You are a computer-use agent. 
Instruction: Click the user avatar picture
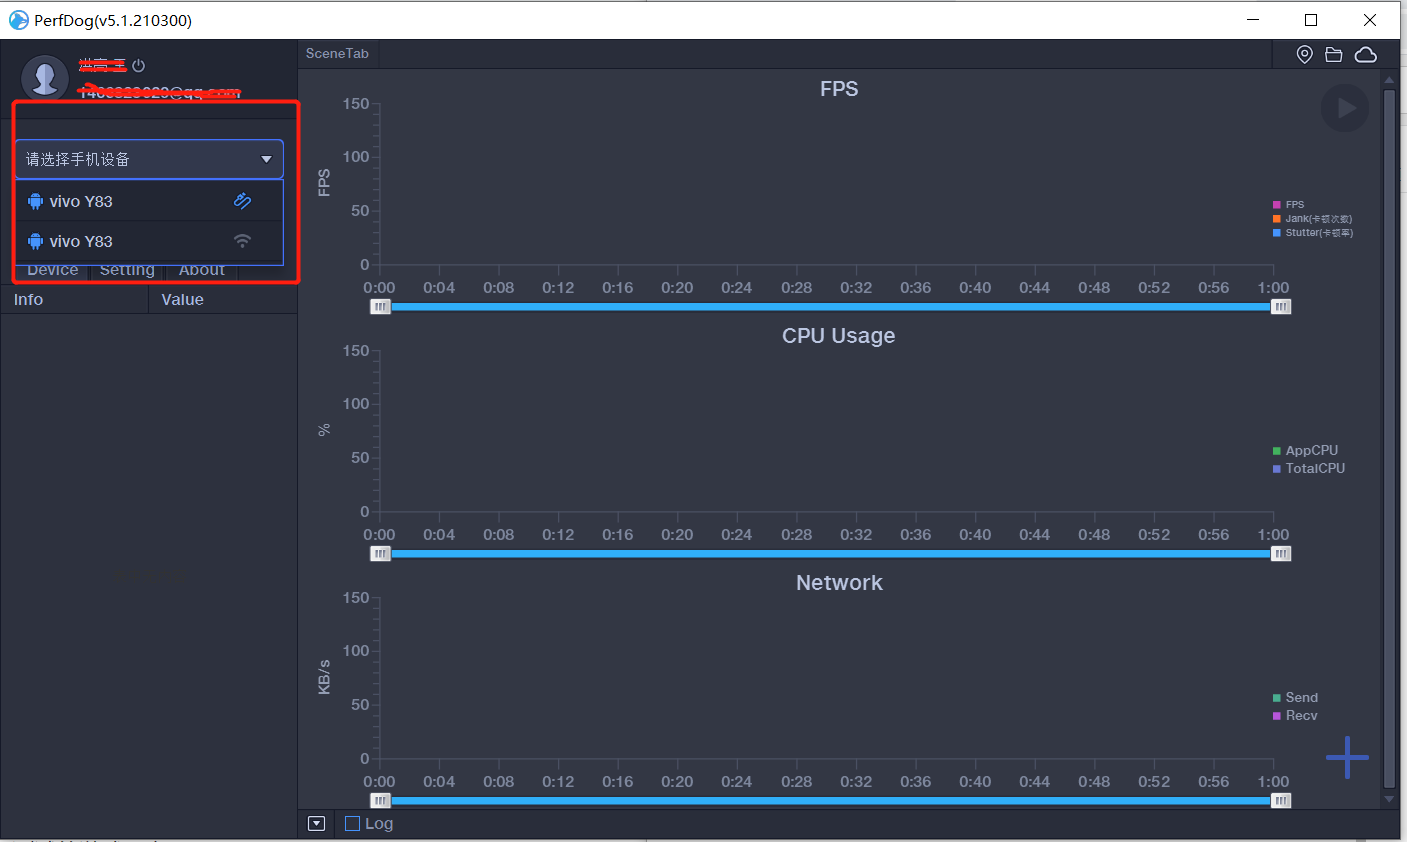44,78
